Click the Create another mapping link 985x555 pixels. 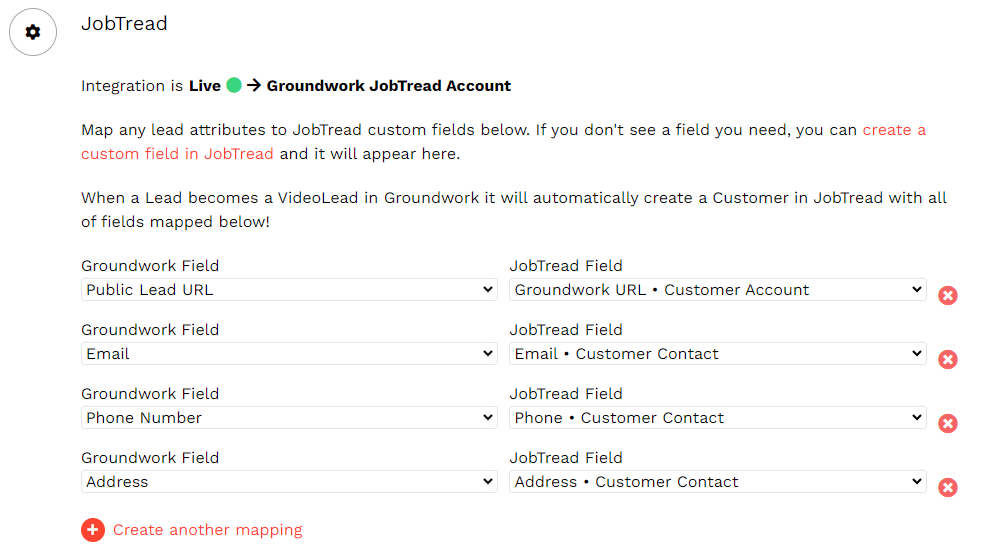[x=207, y=530]
